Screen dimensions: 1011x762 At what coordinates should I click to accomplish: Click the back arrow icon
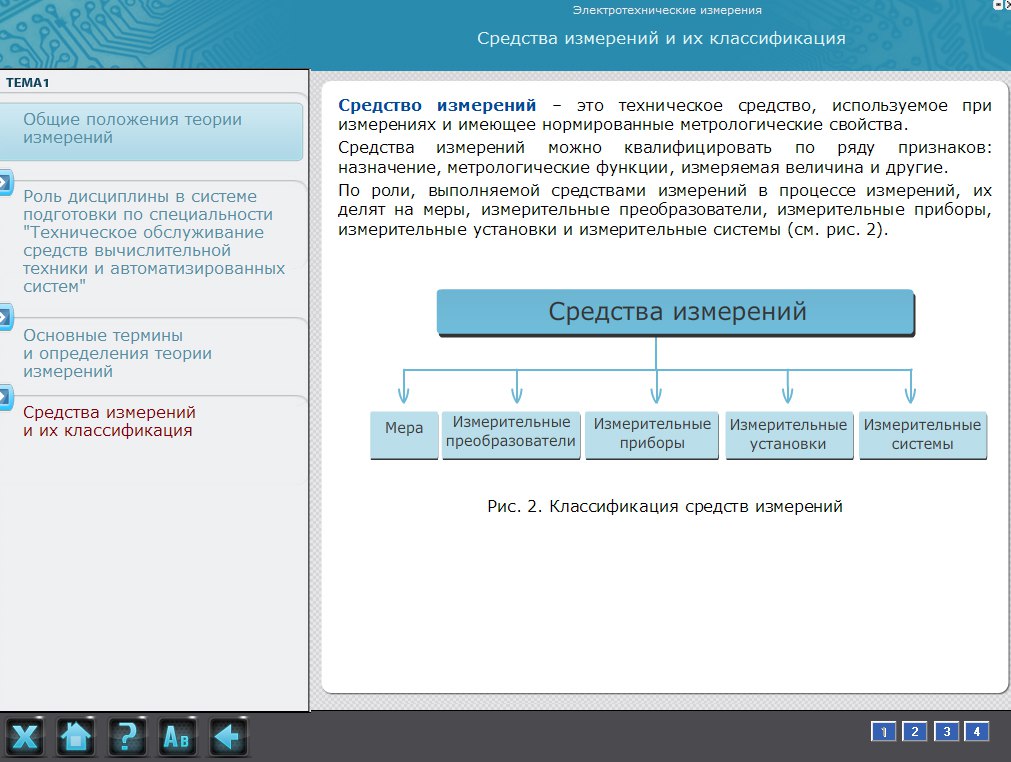[228, 738]
